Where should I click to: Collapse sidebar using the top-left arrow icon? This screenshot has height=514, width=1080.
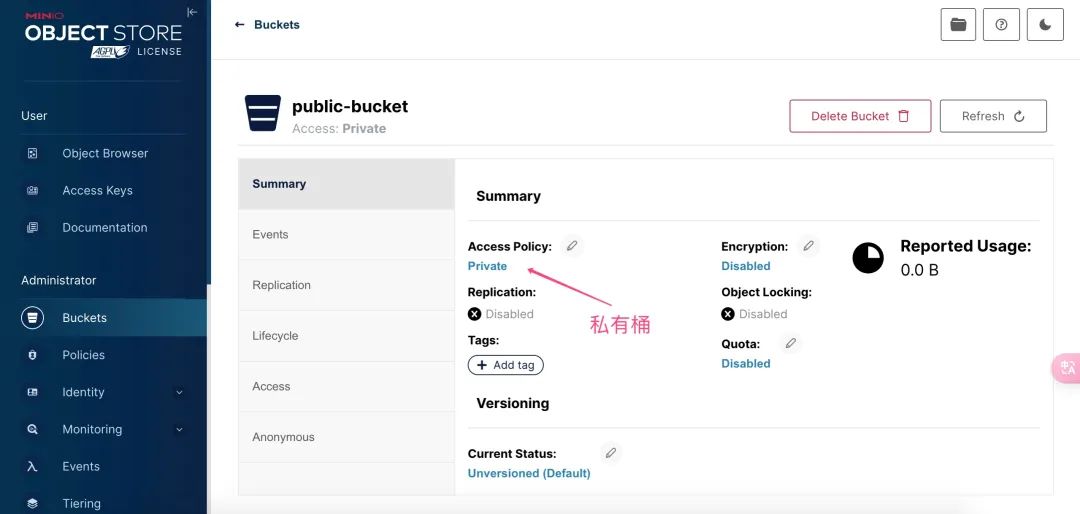[192, 12]
